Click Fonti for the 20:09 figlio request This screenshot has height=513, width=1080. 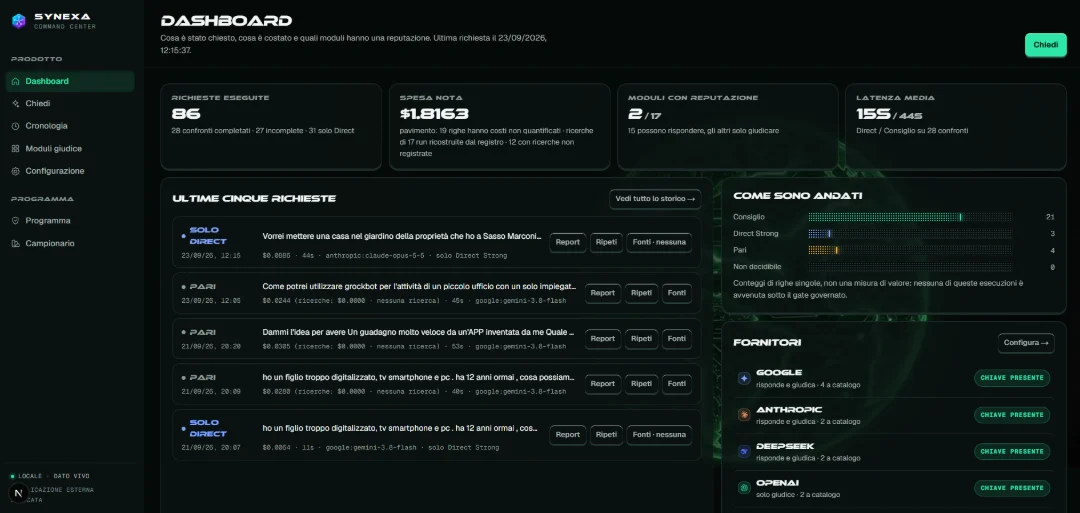tap(677, 384)
